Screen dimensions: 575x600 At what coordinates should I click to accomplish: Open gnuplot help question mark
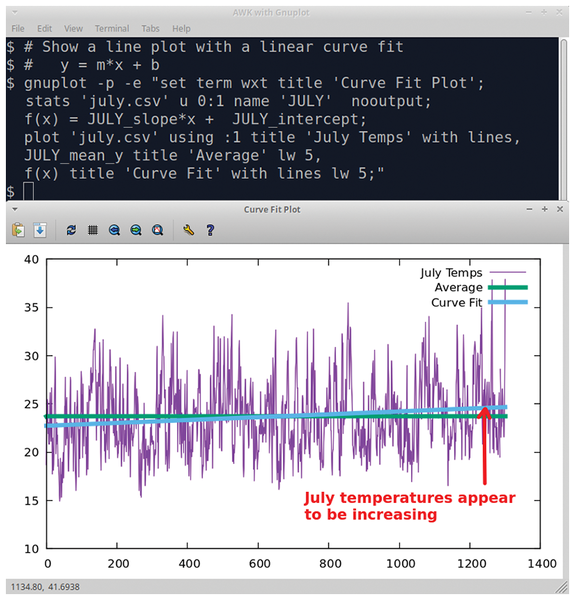(x=210, y=230)
